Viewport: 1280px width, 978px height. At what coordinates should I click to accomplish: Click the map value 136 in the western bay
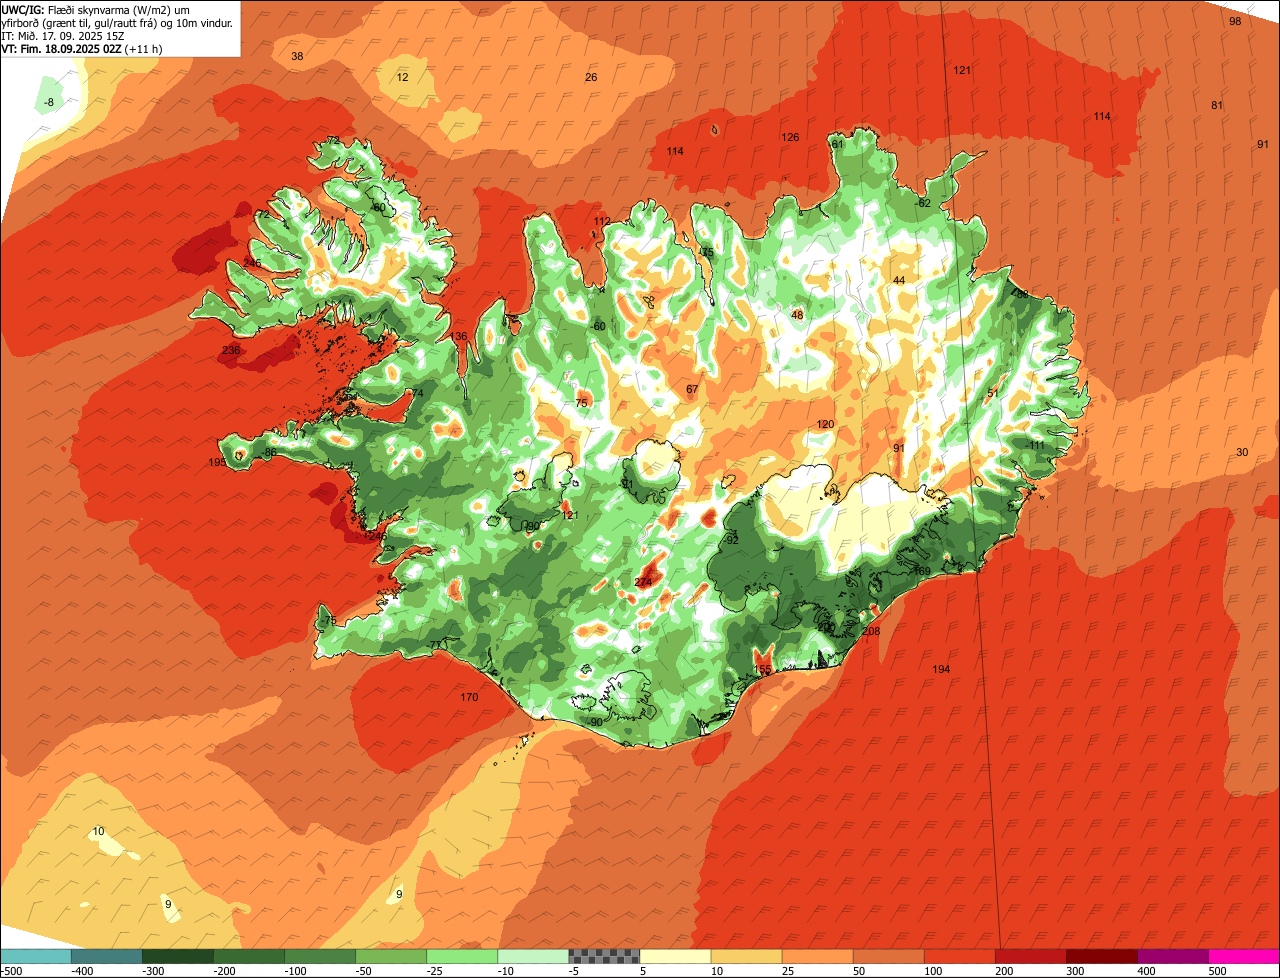click(459, 336)
